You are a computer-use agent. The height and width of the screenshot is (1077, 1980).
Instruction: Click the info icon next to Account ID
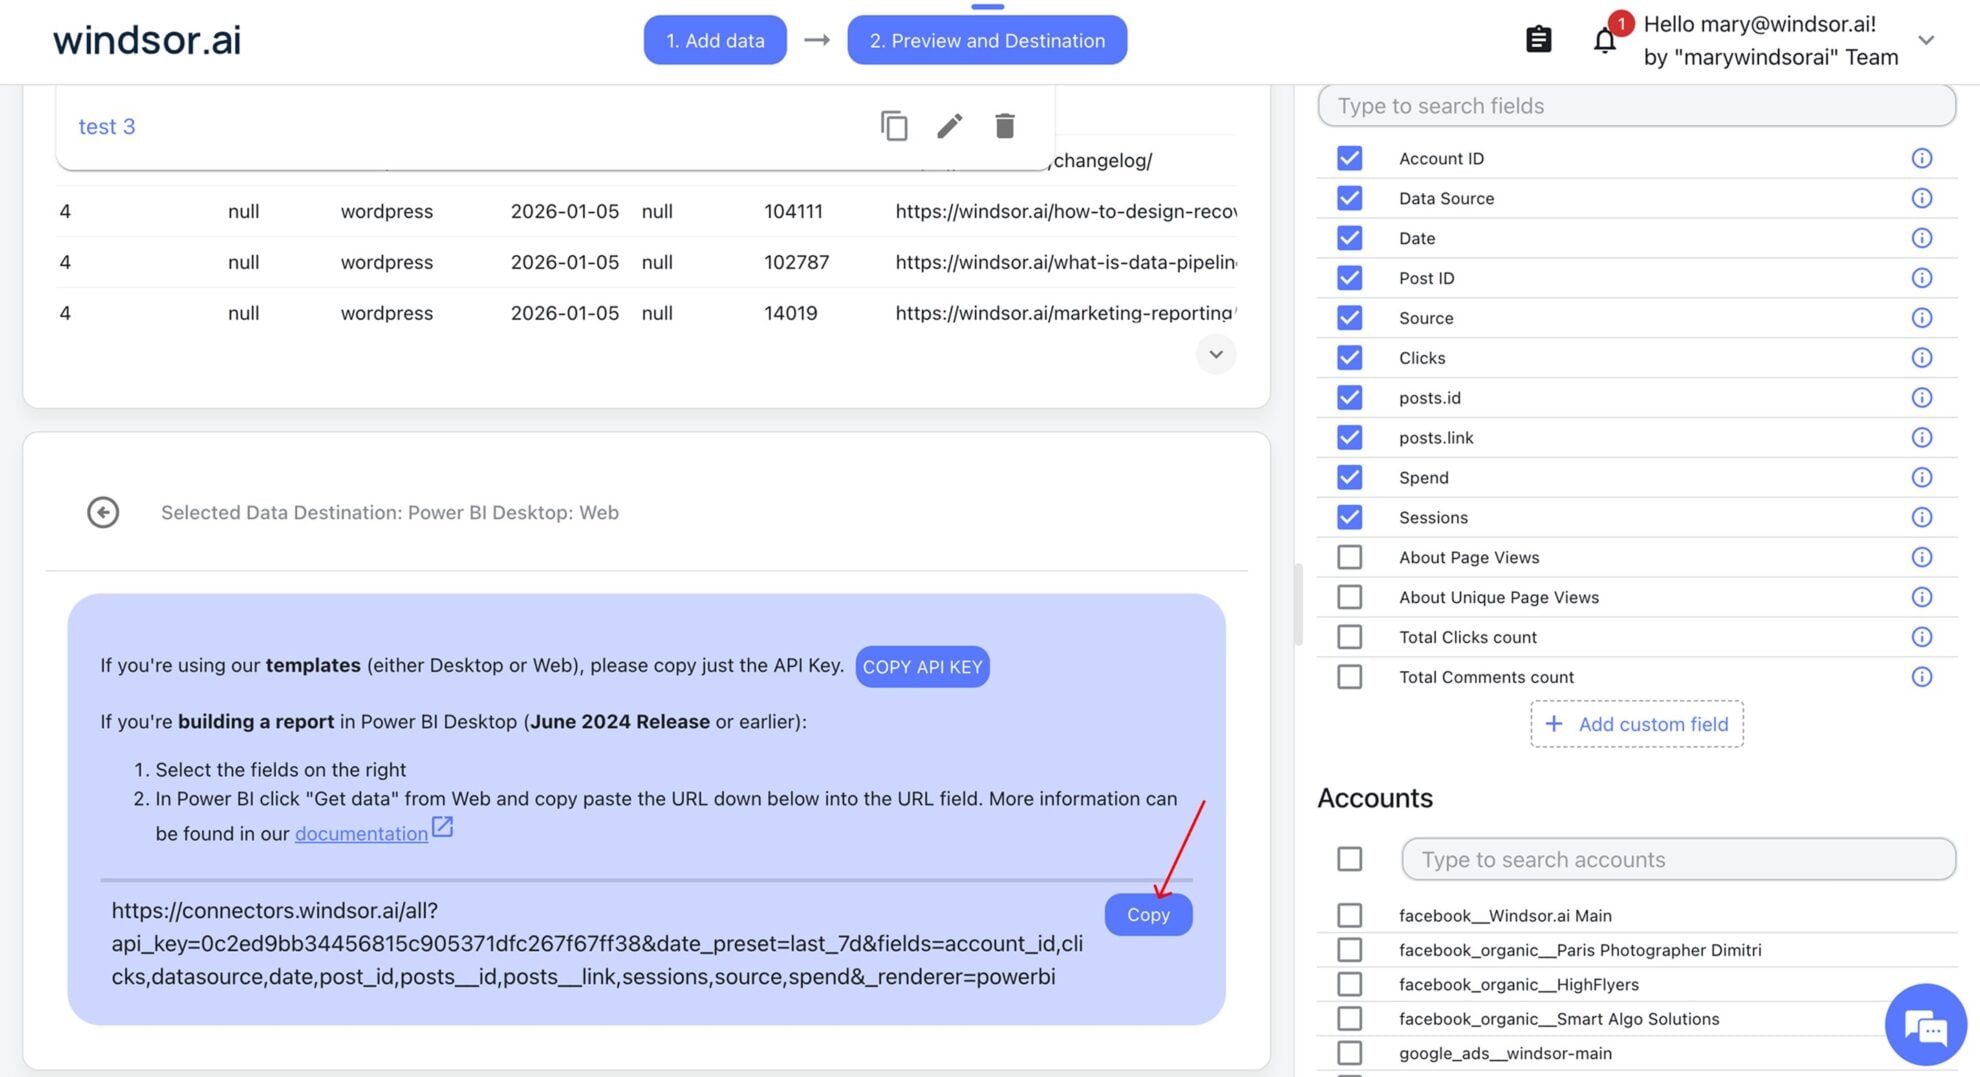pyautogui.click(x=1921, y=158)
